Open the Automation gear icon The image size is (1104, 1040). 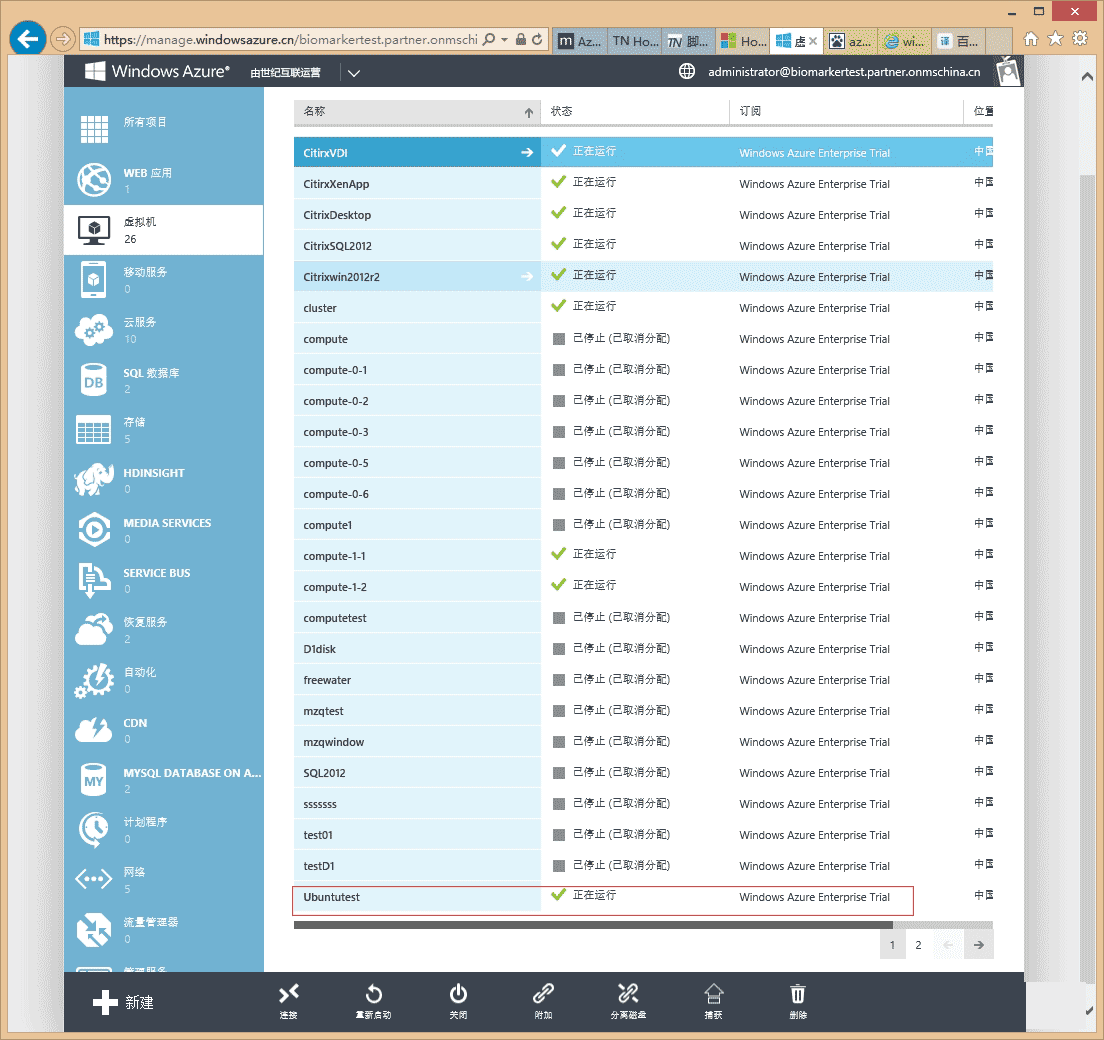tap(94, 680)
